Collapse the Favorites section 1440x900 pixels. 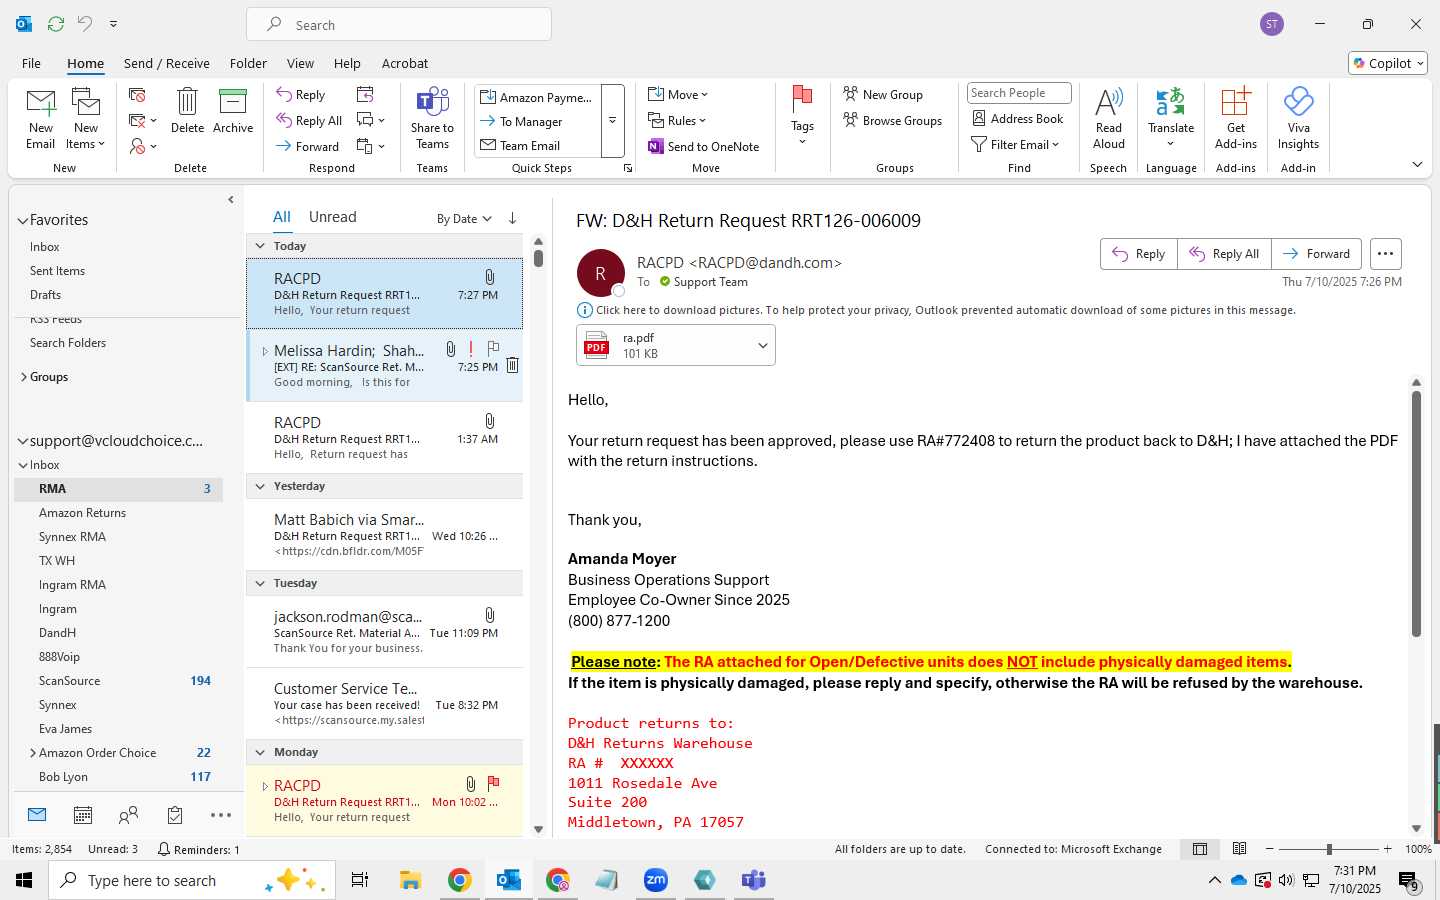pos(22,220)
